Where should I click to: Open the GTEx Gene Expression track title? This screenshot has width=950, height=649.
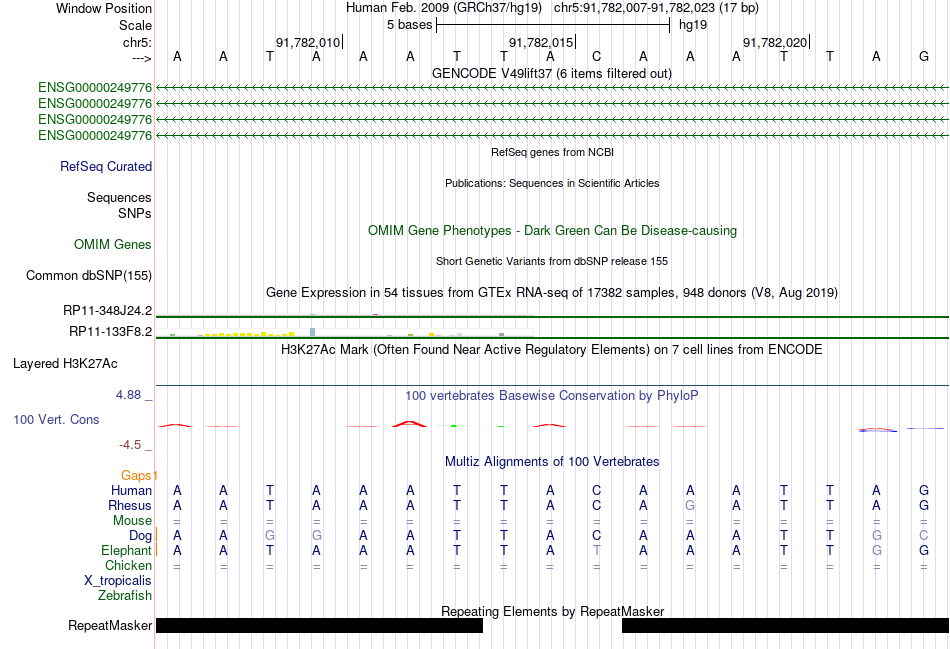point(551,293)
